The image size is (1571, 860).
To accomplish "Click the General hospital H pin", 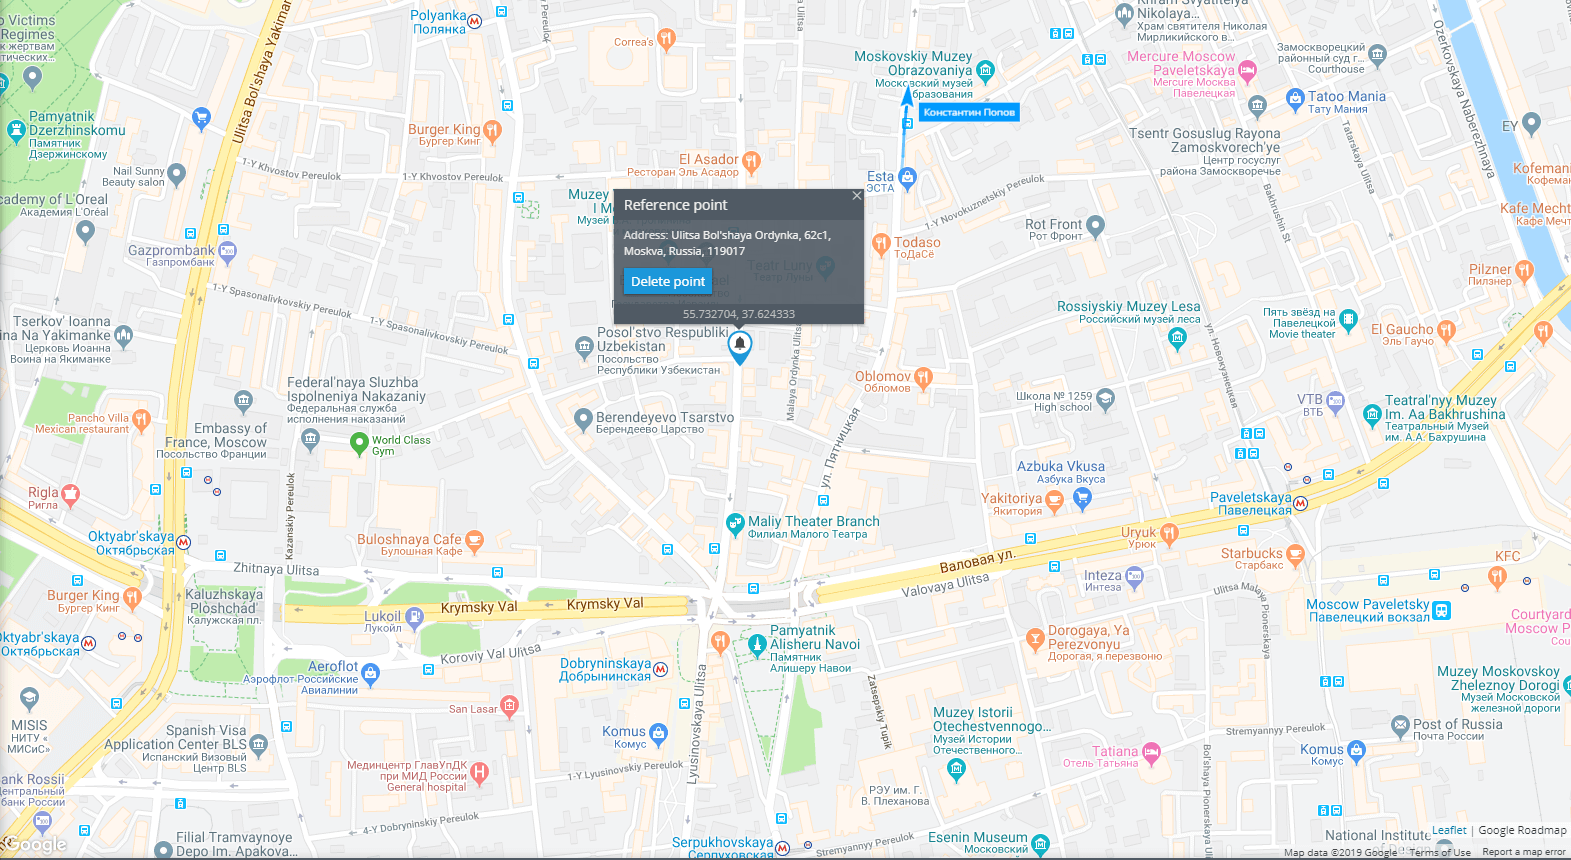I will pyautogui.click(x=479, y=772).
